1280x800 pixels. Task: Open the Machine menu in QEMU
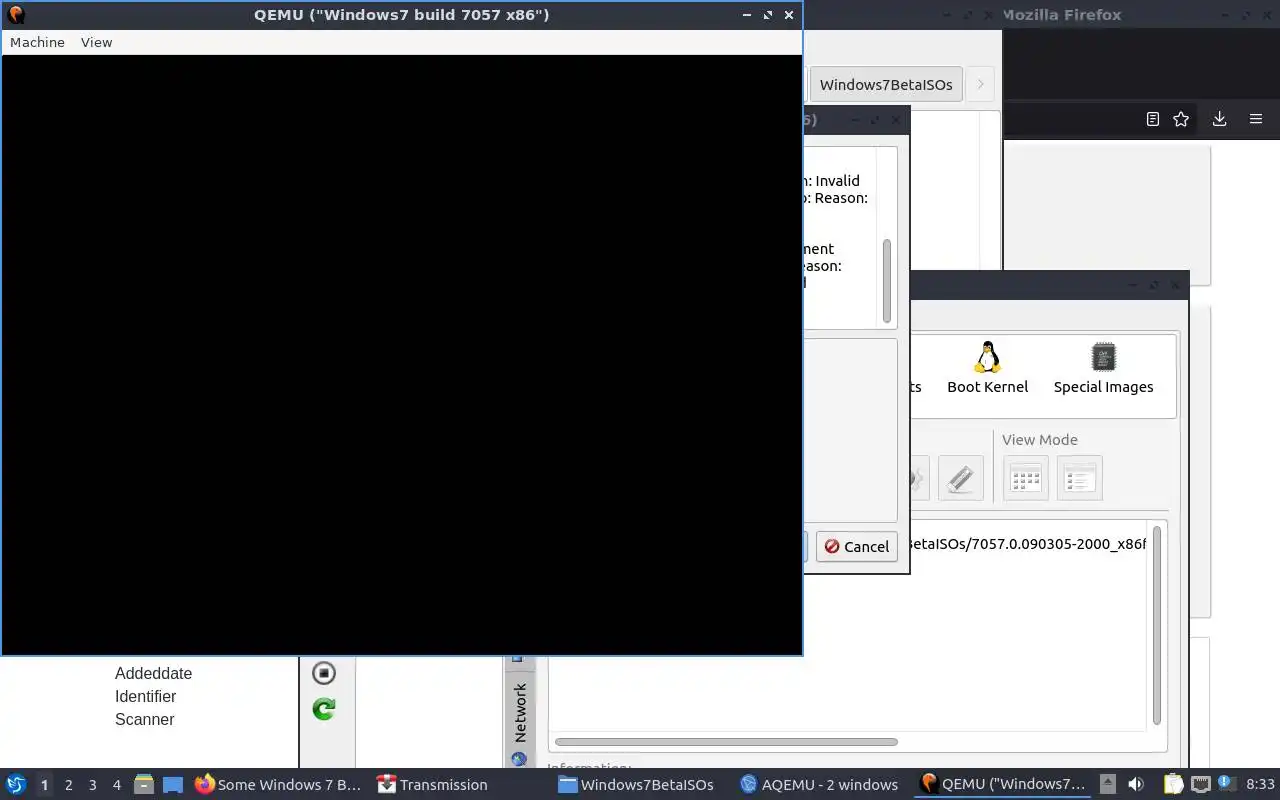click(37, 42)
